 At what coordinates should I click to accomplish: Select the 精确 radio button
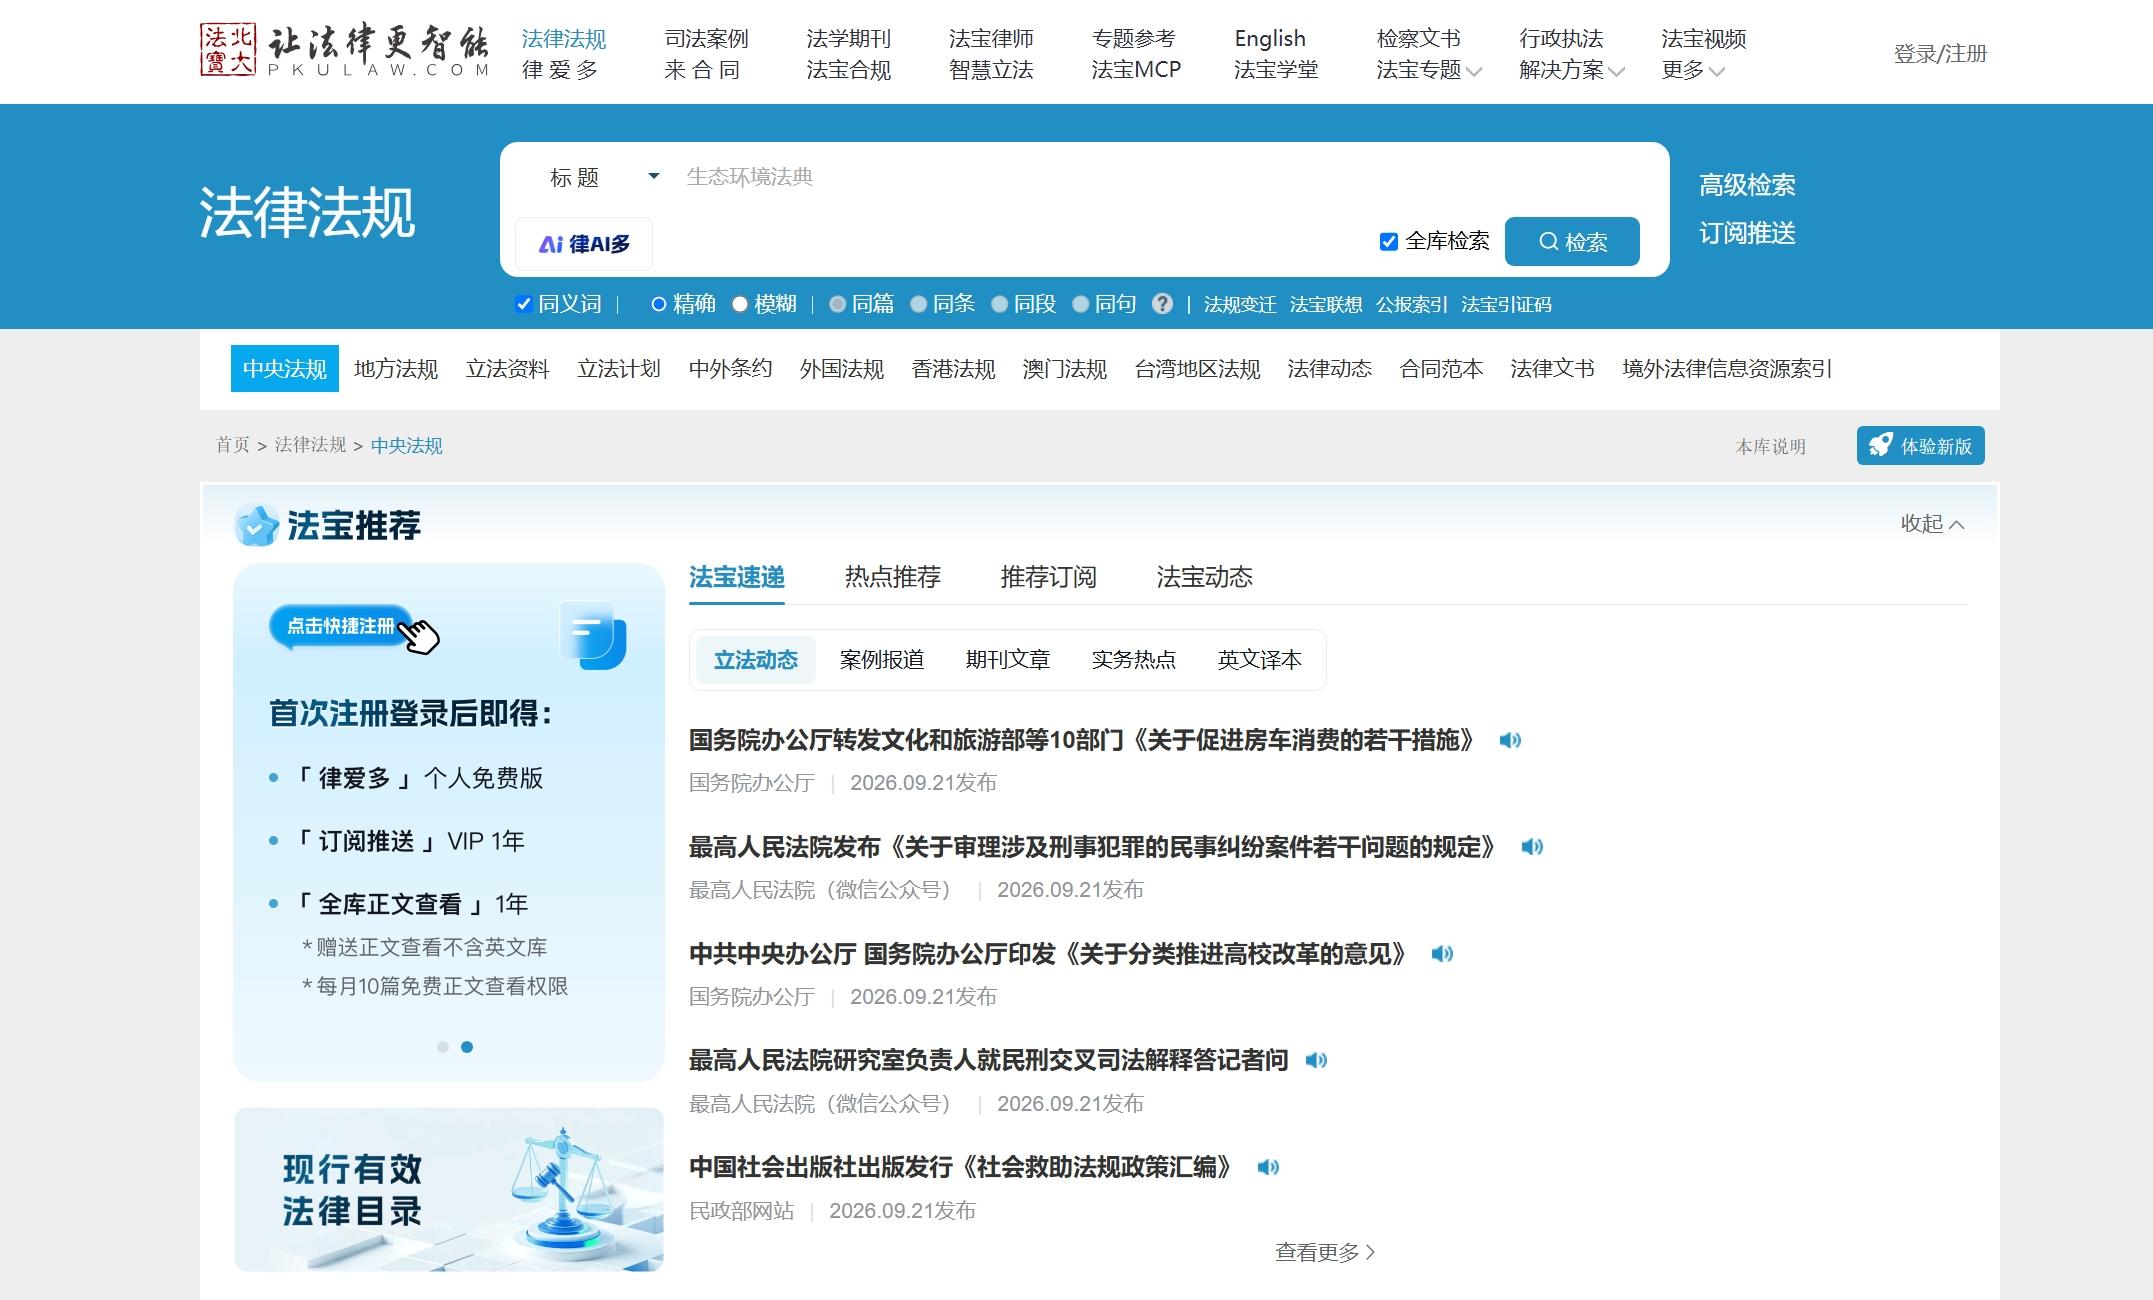(x=658, y=304)
